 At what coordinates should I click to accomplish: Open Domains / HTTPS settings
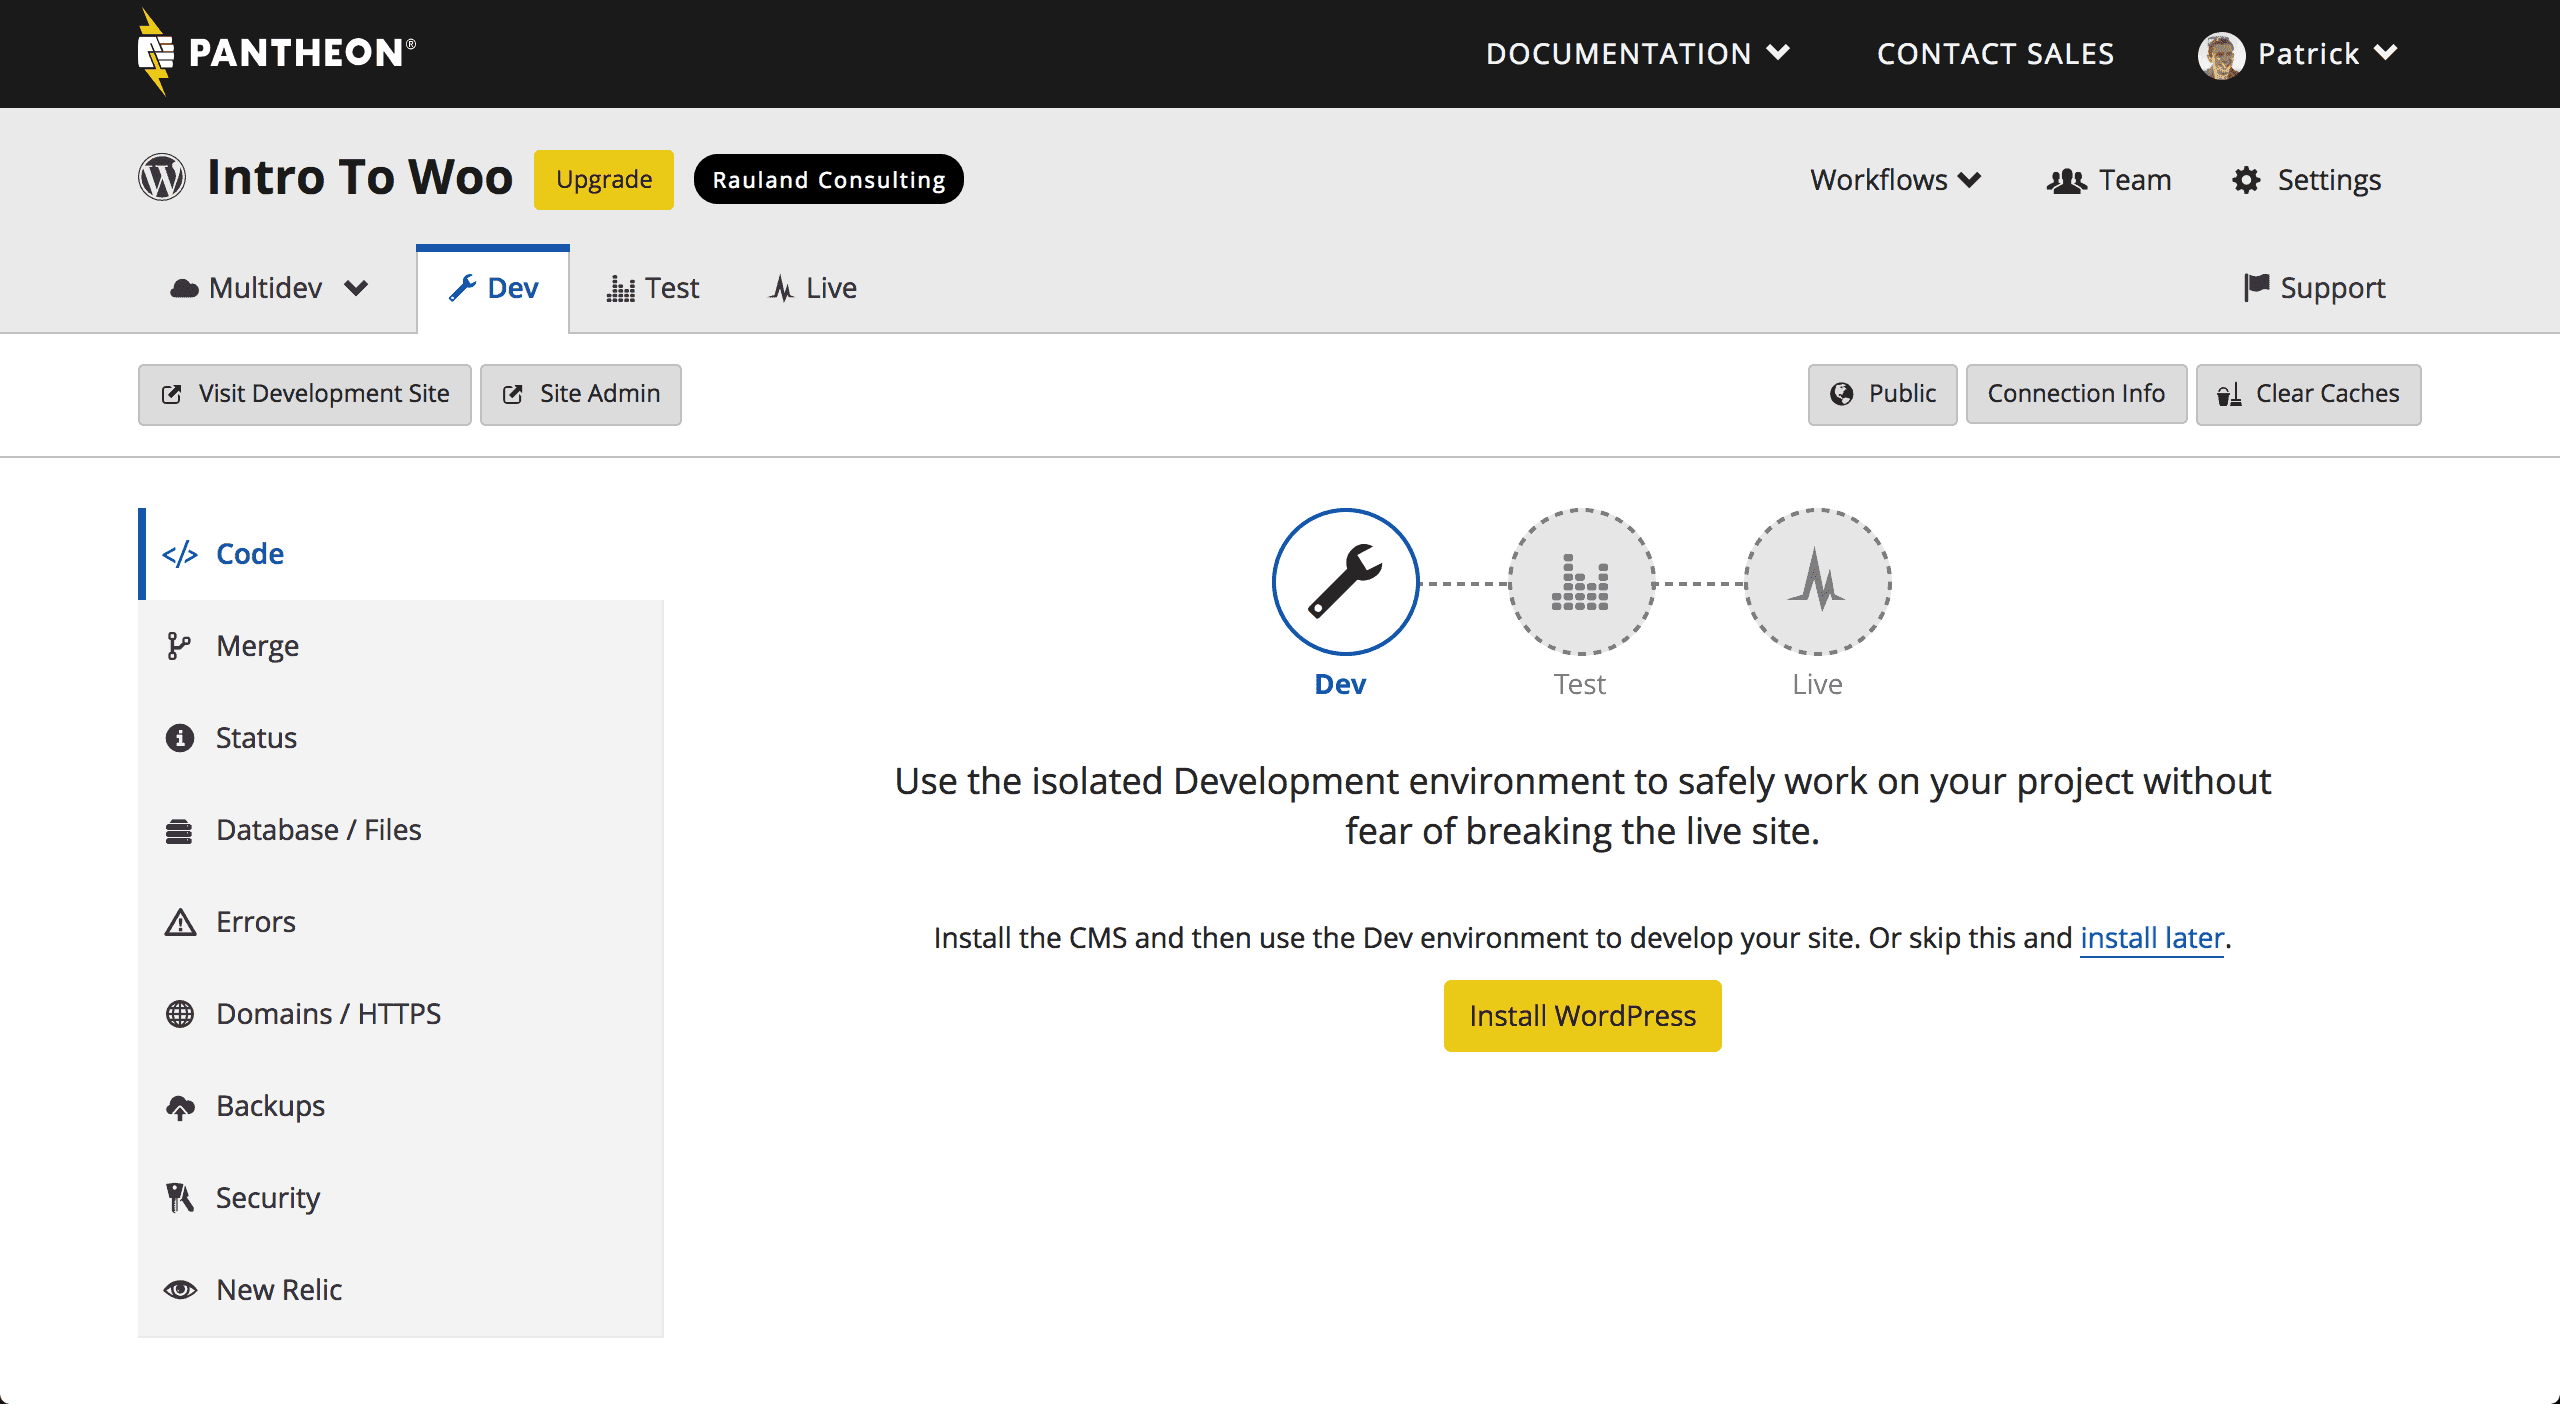point(328,1013)
